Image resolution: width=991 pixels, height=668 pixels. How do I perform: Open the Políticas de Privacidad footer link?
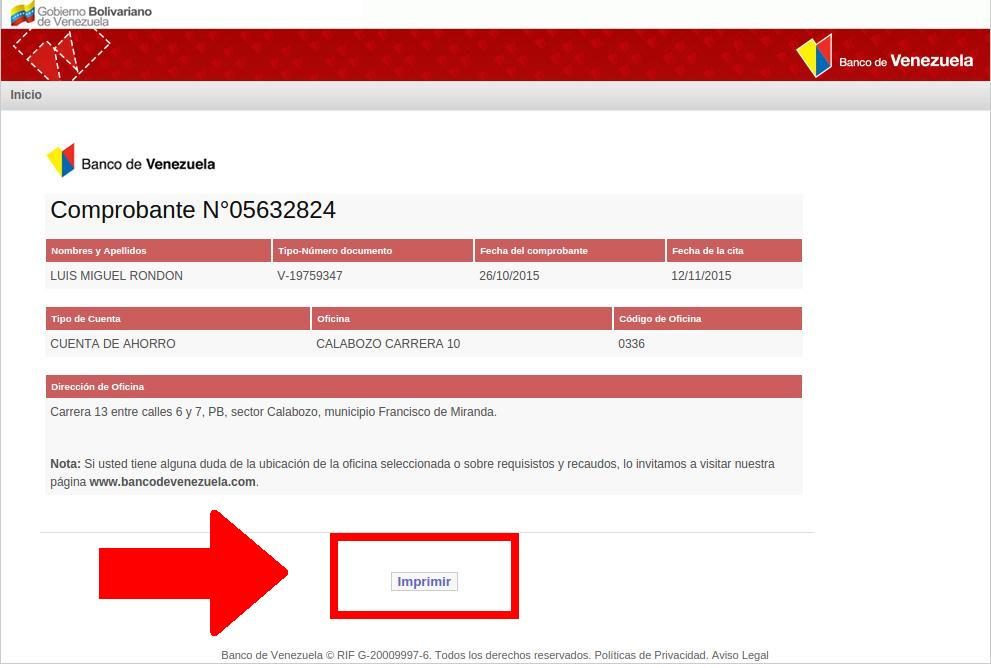pyautogui.click(x=649, y=655)
